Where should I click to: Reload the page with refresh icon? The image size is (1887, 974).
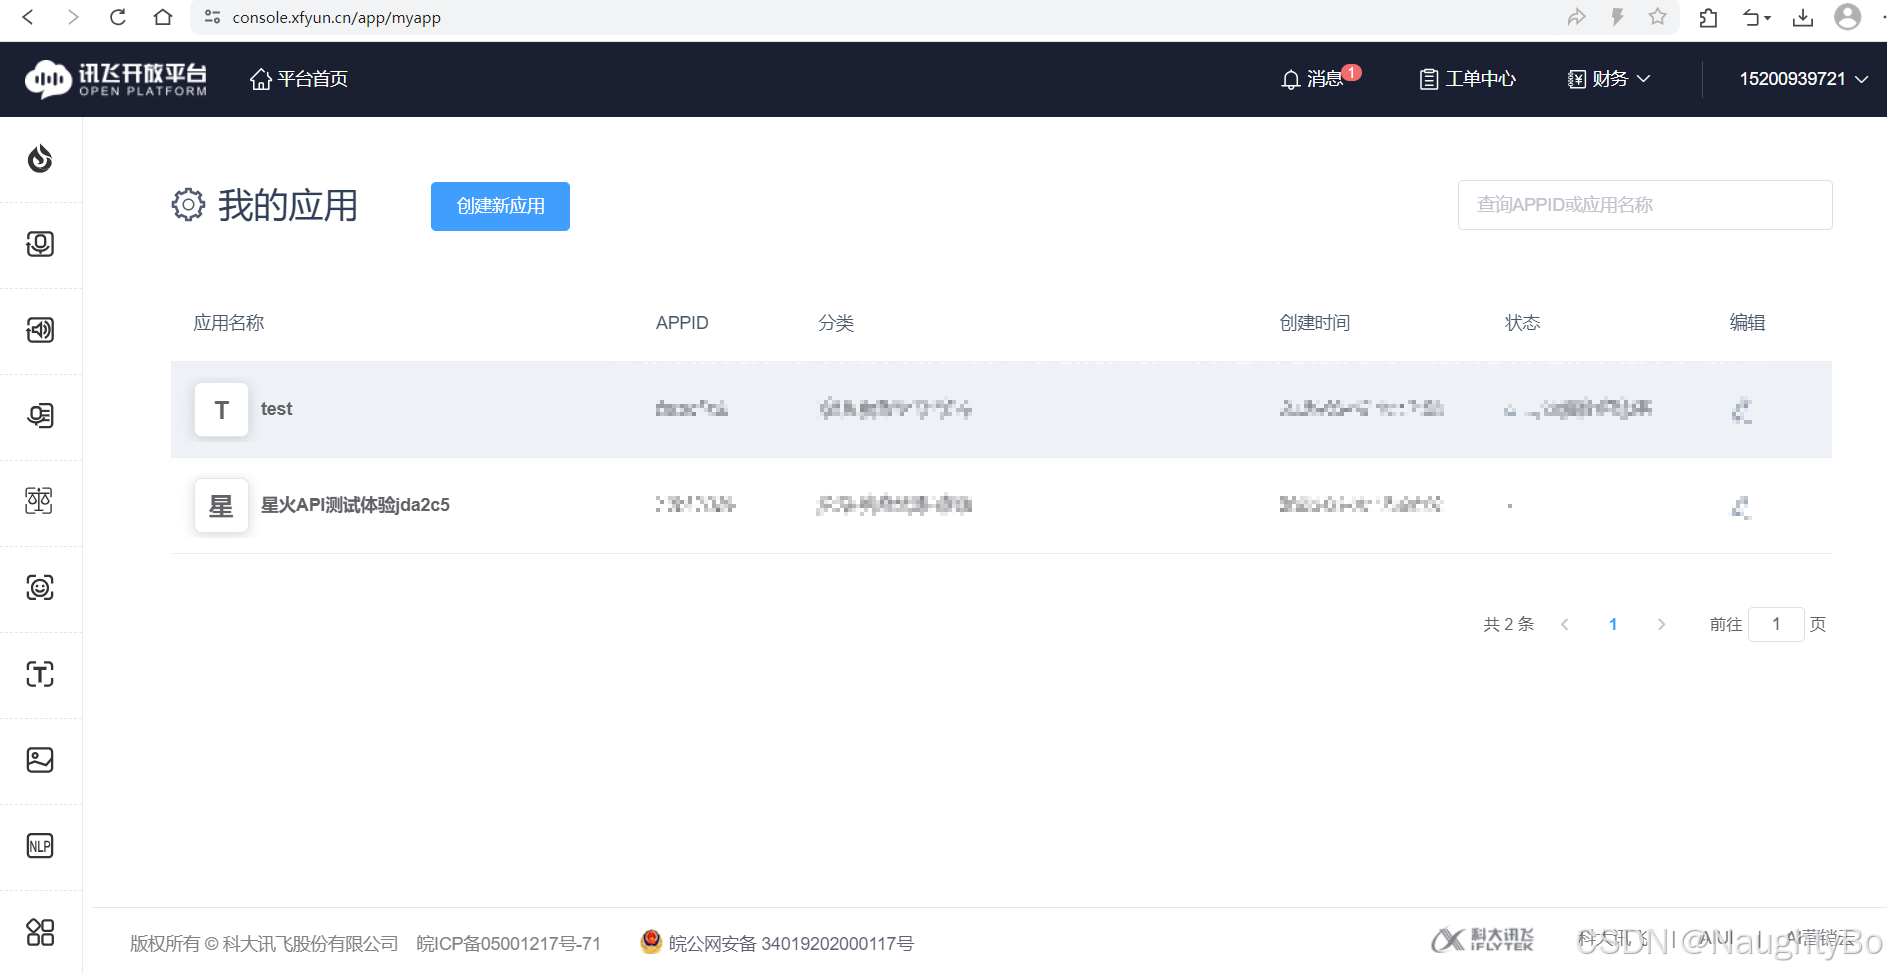(x=117, y=17)
